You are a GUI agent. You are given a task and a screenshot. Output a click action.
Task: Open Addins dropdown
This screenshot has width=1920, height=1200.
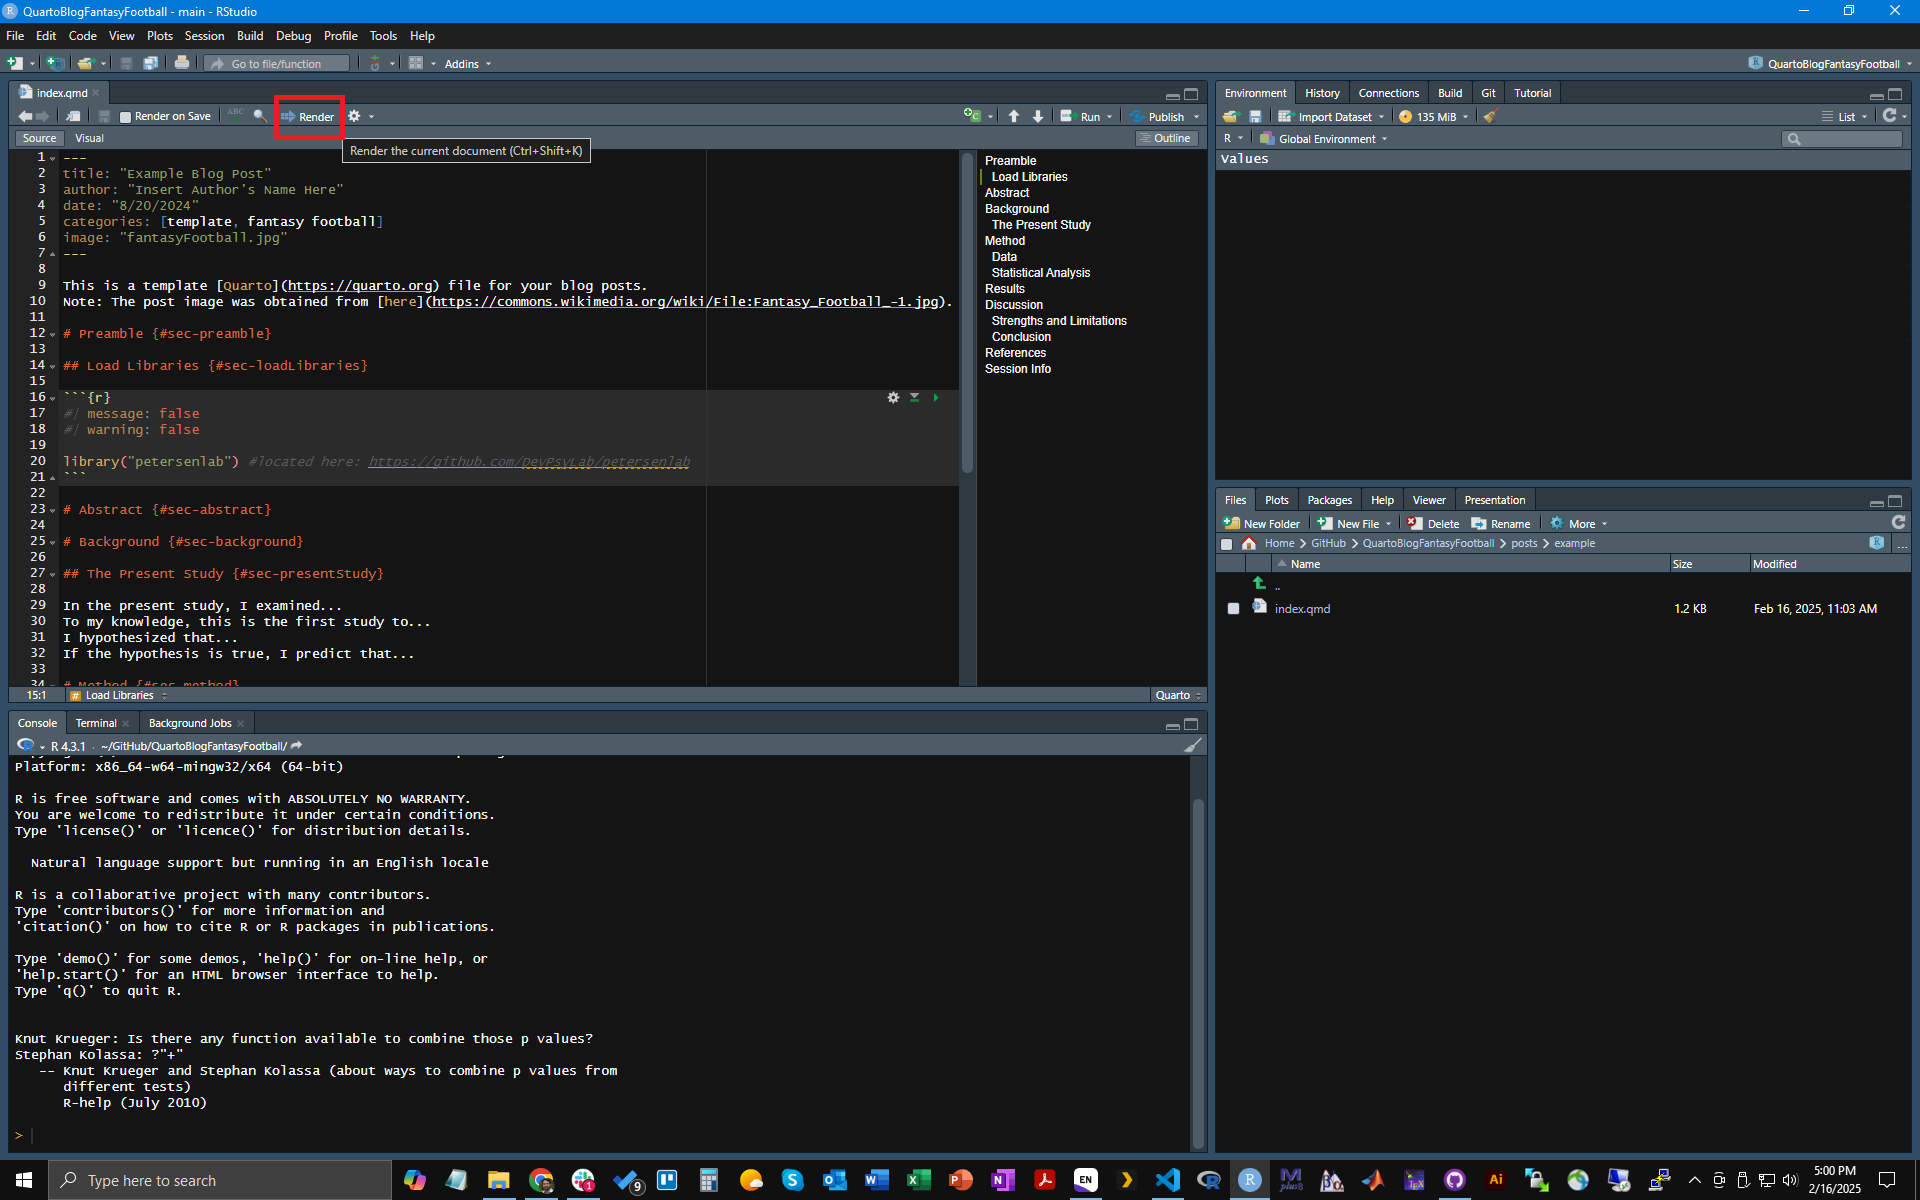467,63
